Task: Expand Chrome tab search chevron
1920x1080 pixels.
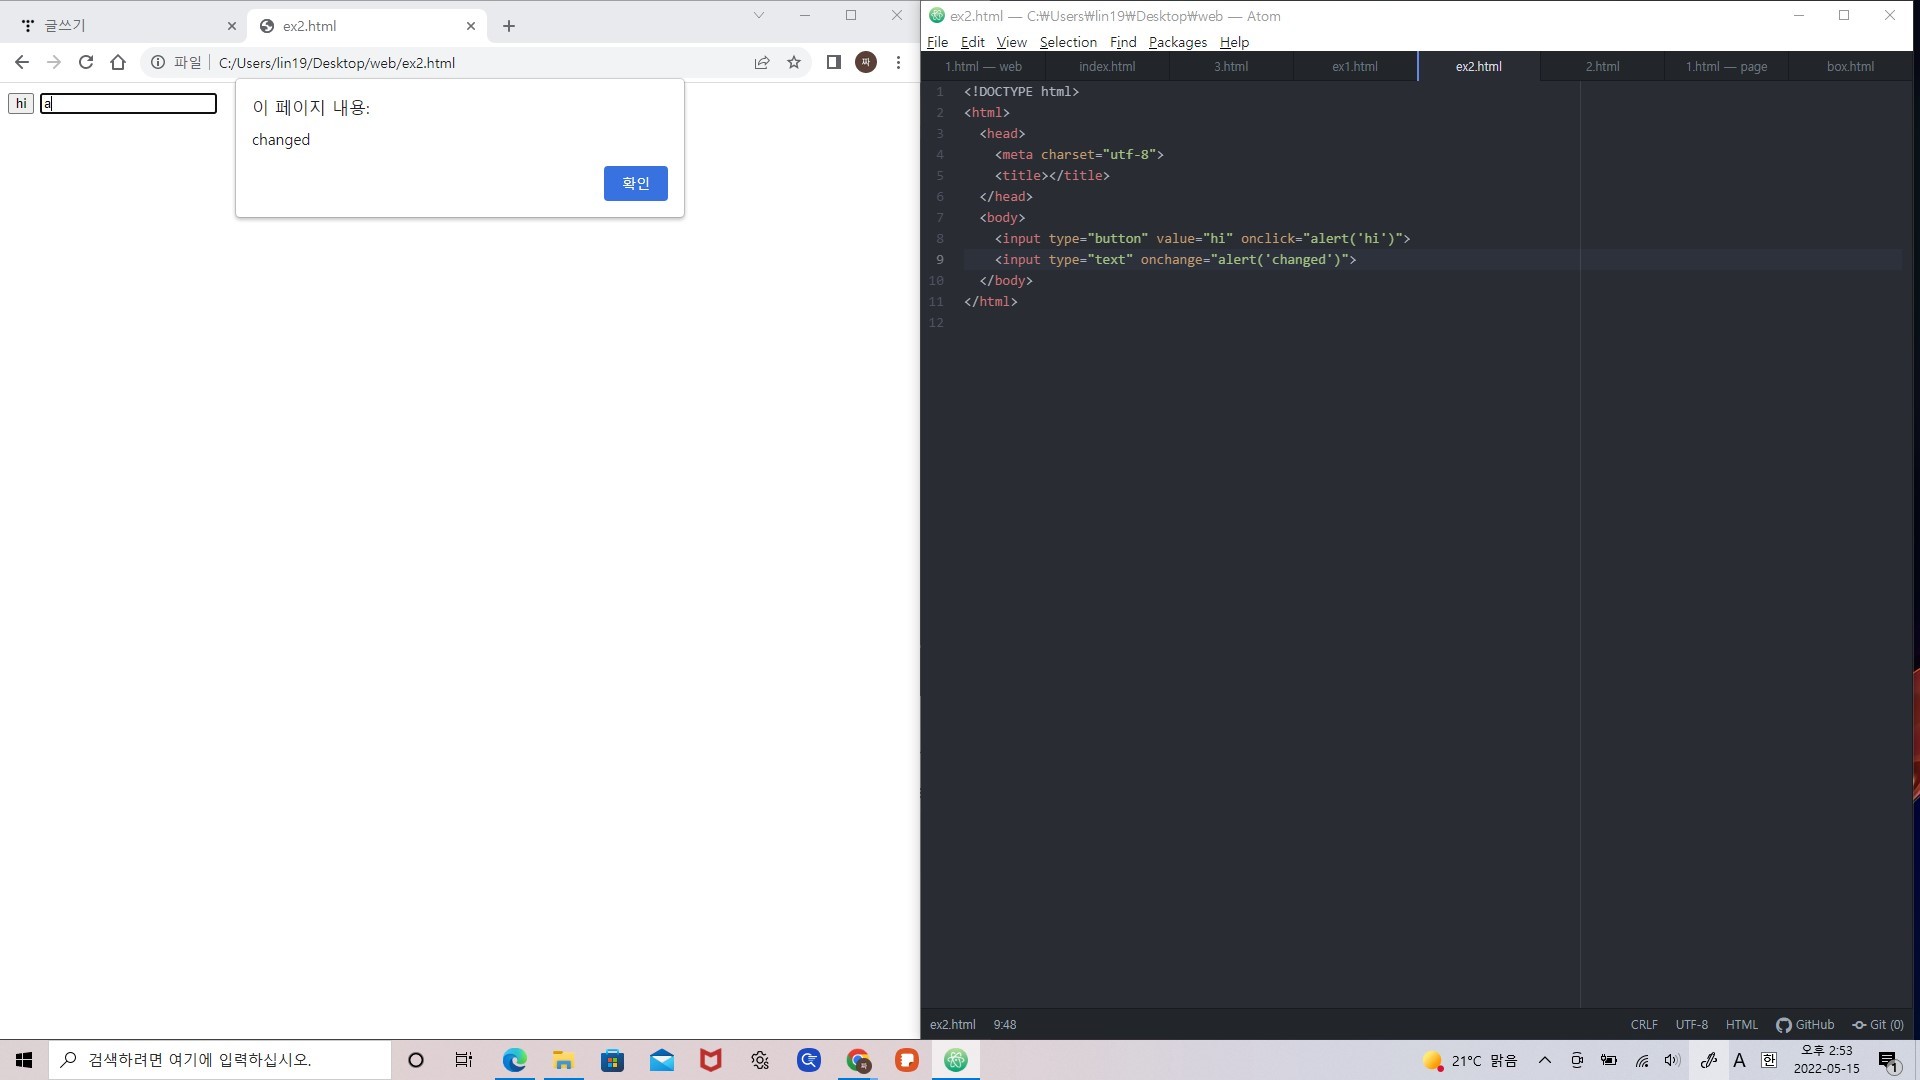Action: (x=758, y=15)
